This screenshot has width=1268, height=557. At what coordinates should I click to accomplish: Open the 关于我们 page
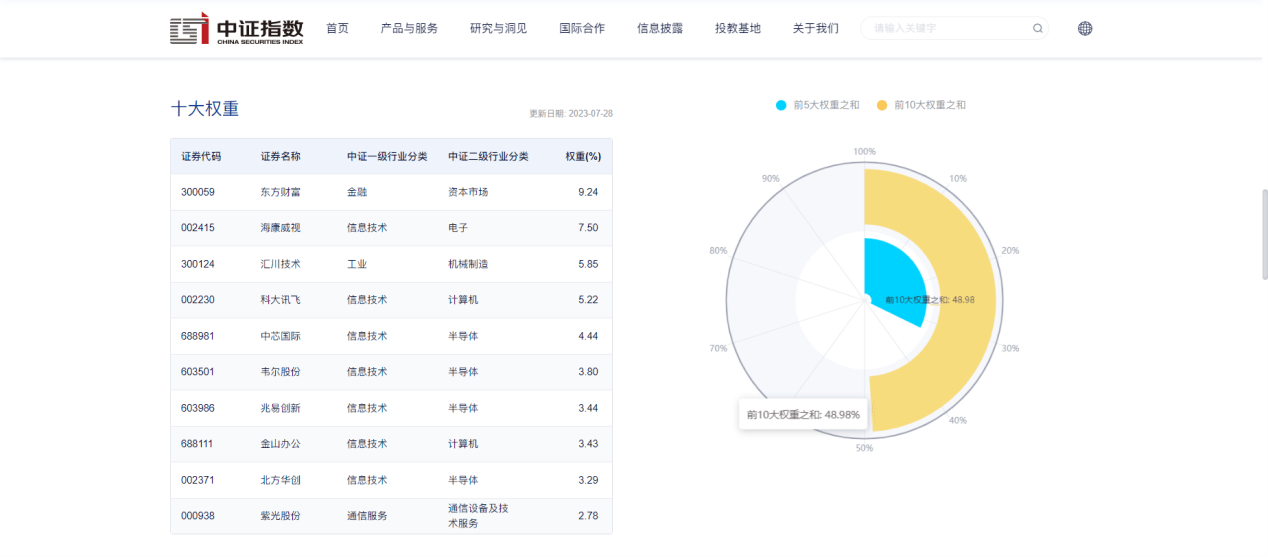[x=815, y=29]
